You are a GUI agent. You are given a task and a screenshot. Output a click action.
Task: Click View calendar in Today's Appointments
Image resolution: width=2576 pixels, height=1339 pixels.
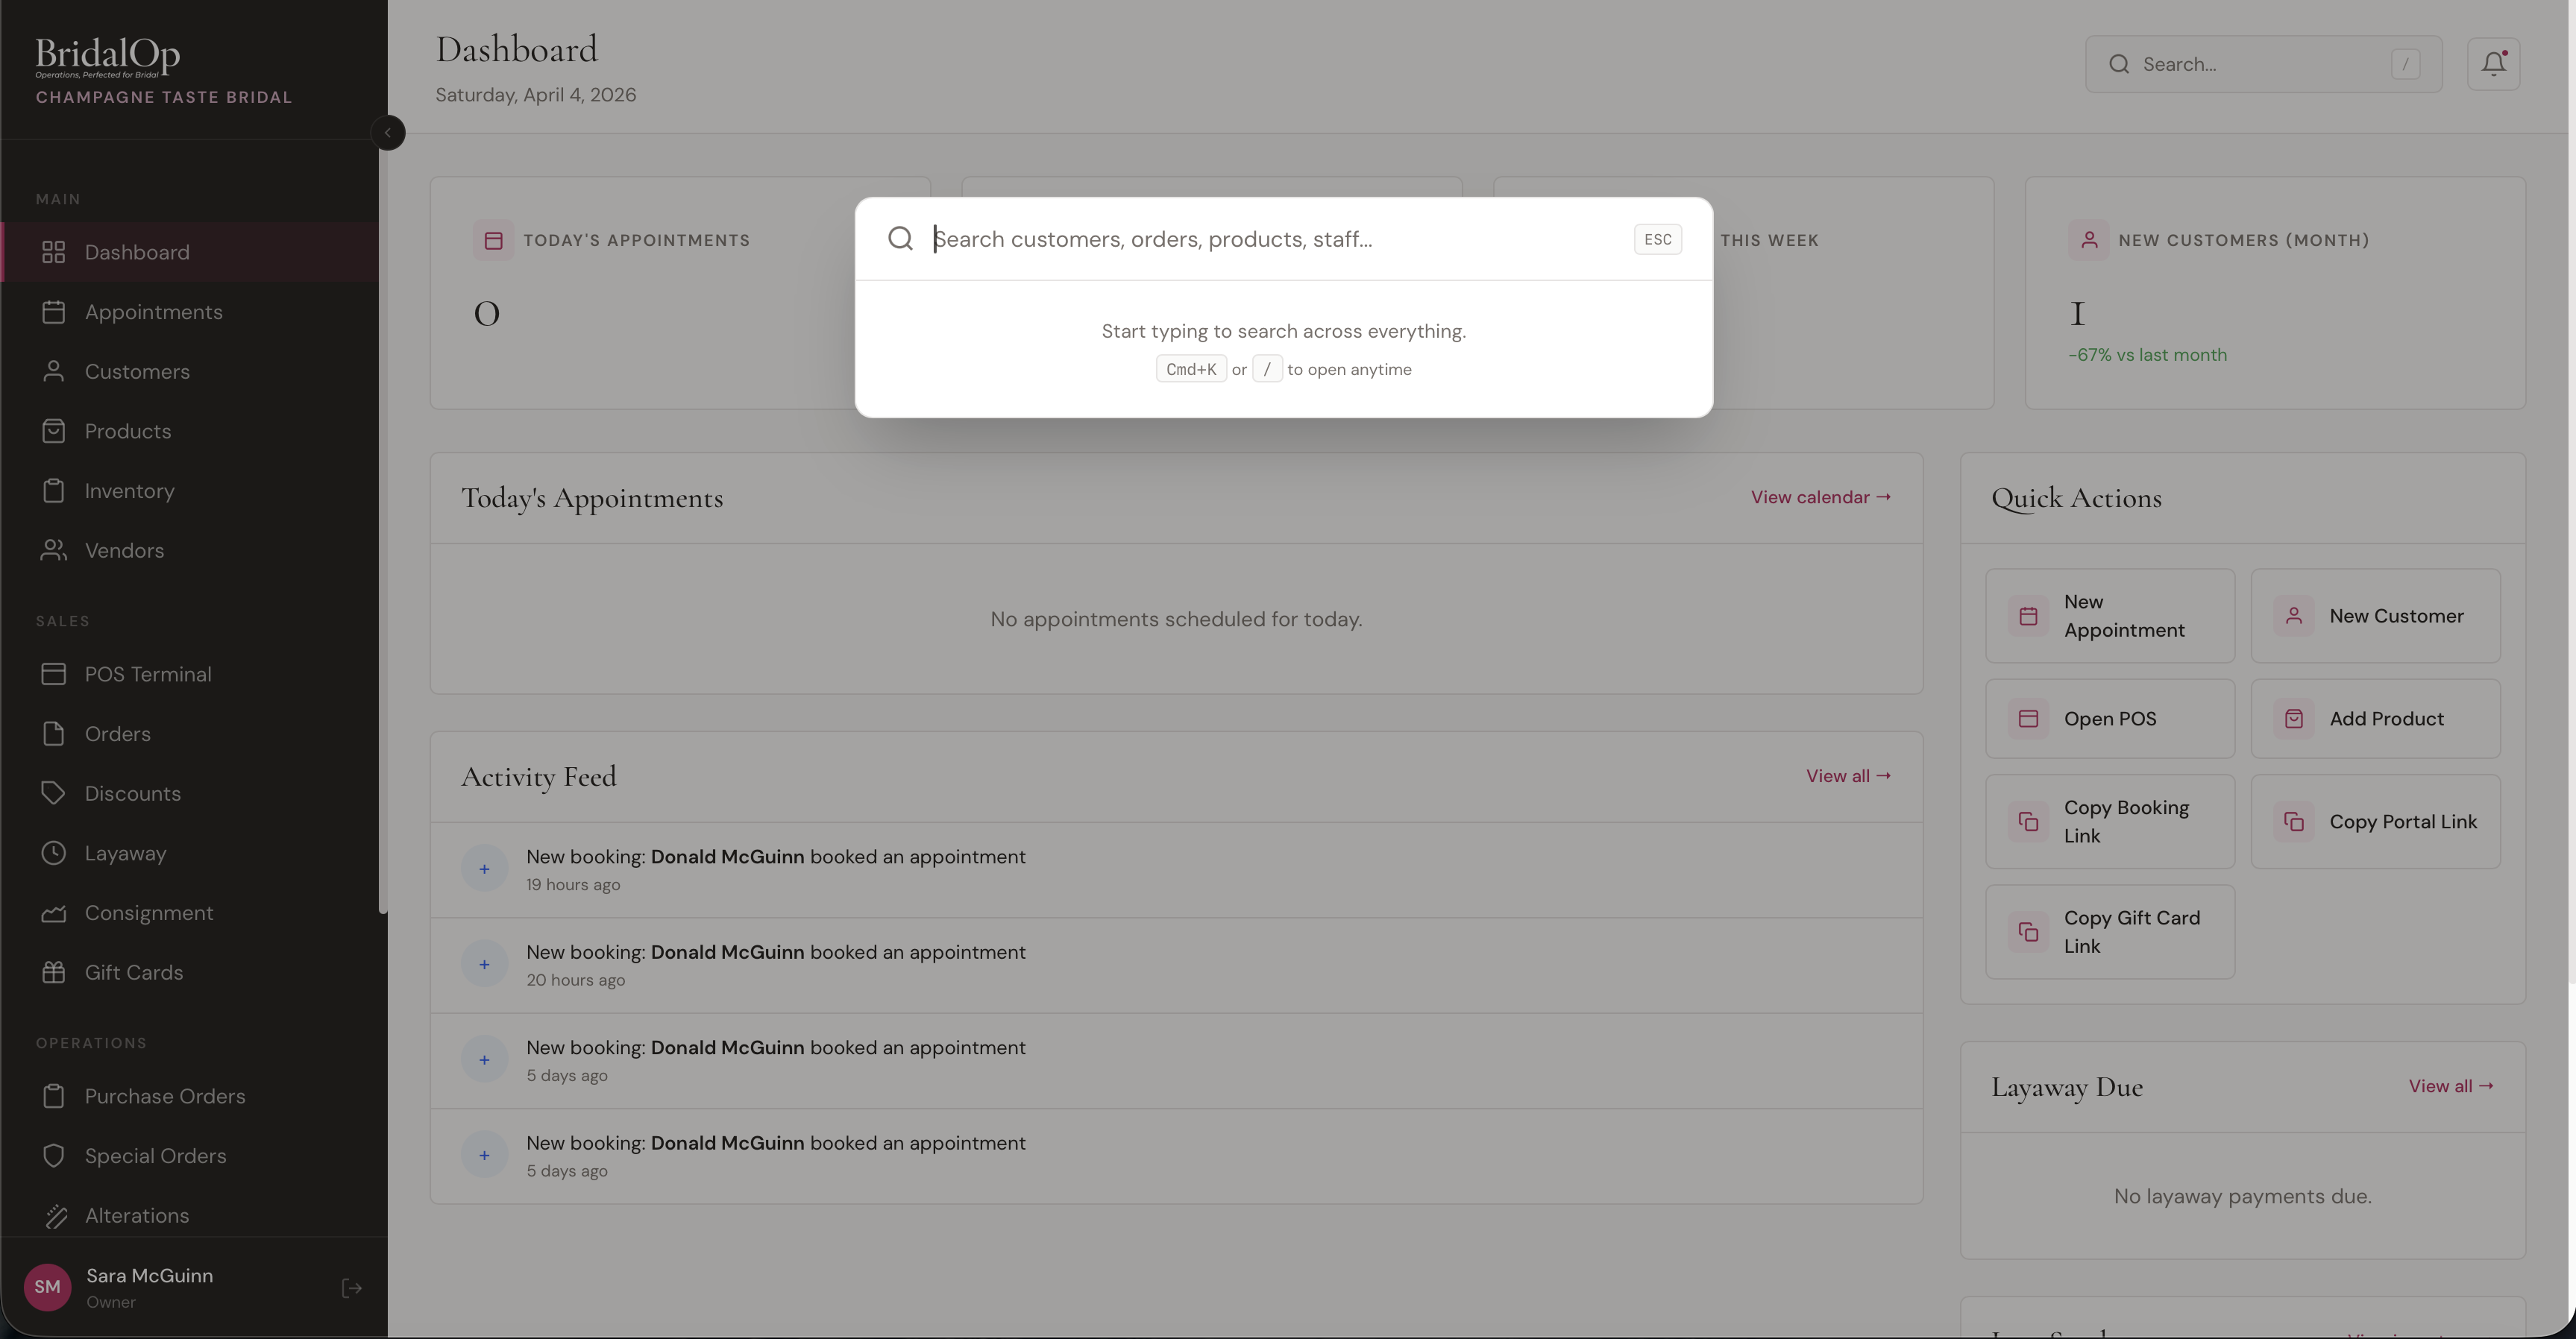[x=1820, y=496]
